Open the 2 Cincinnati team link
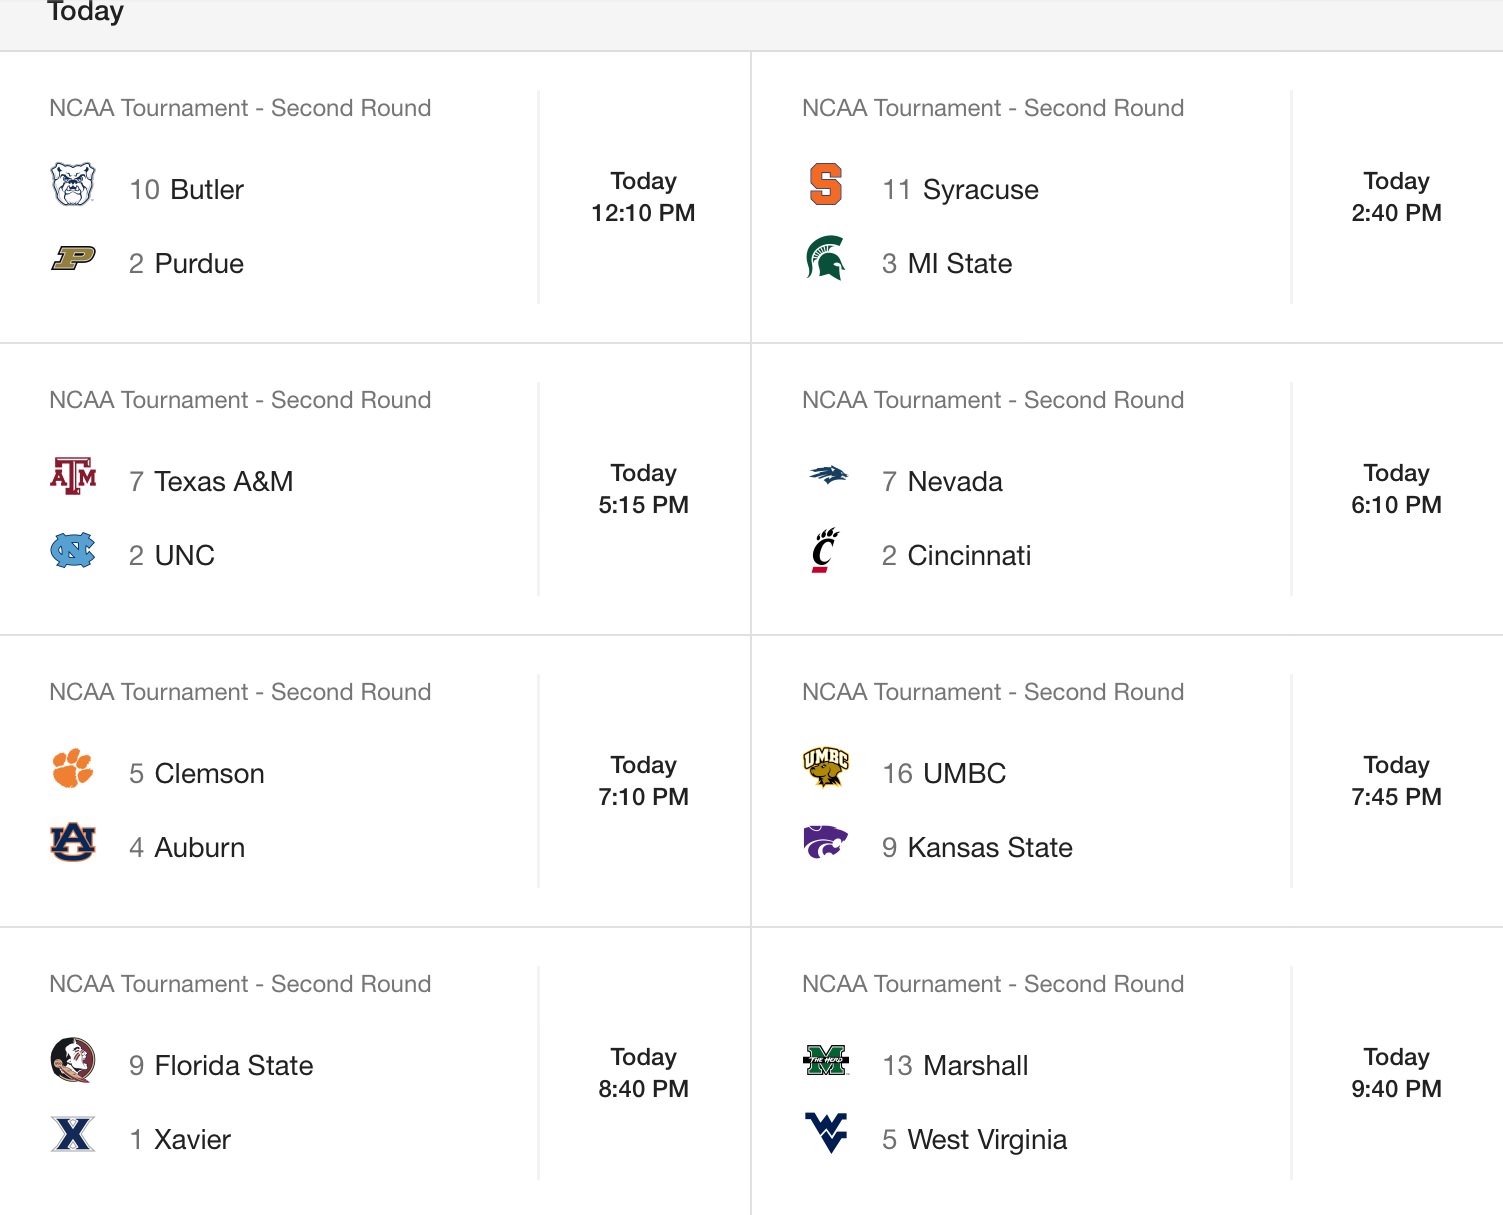Viewport: 1503px width, 1215px height. (x=956, y=555)
